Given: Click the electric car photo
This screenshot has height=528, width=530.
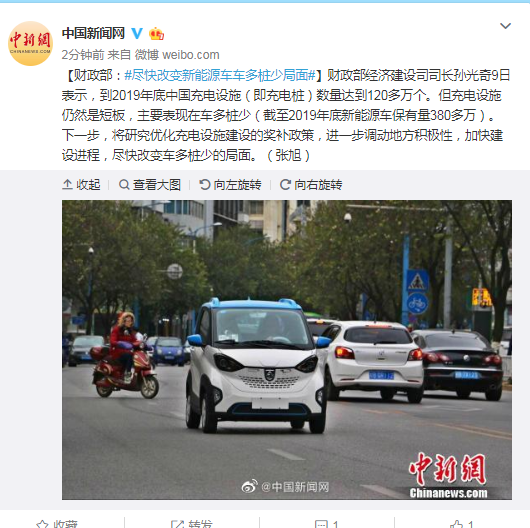Looking at the screenshot, I should point(287,350).
